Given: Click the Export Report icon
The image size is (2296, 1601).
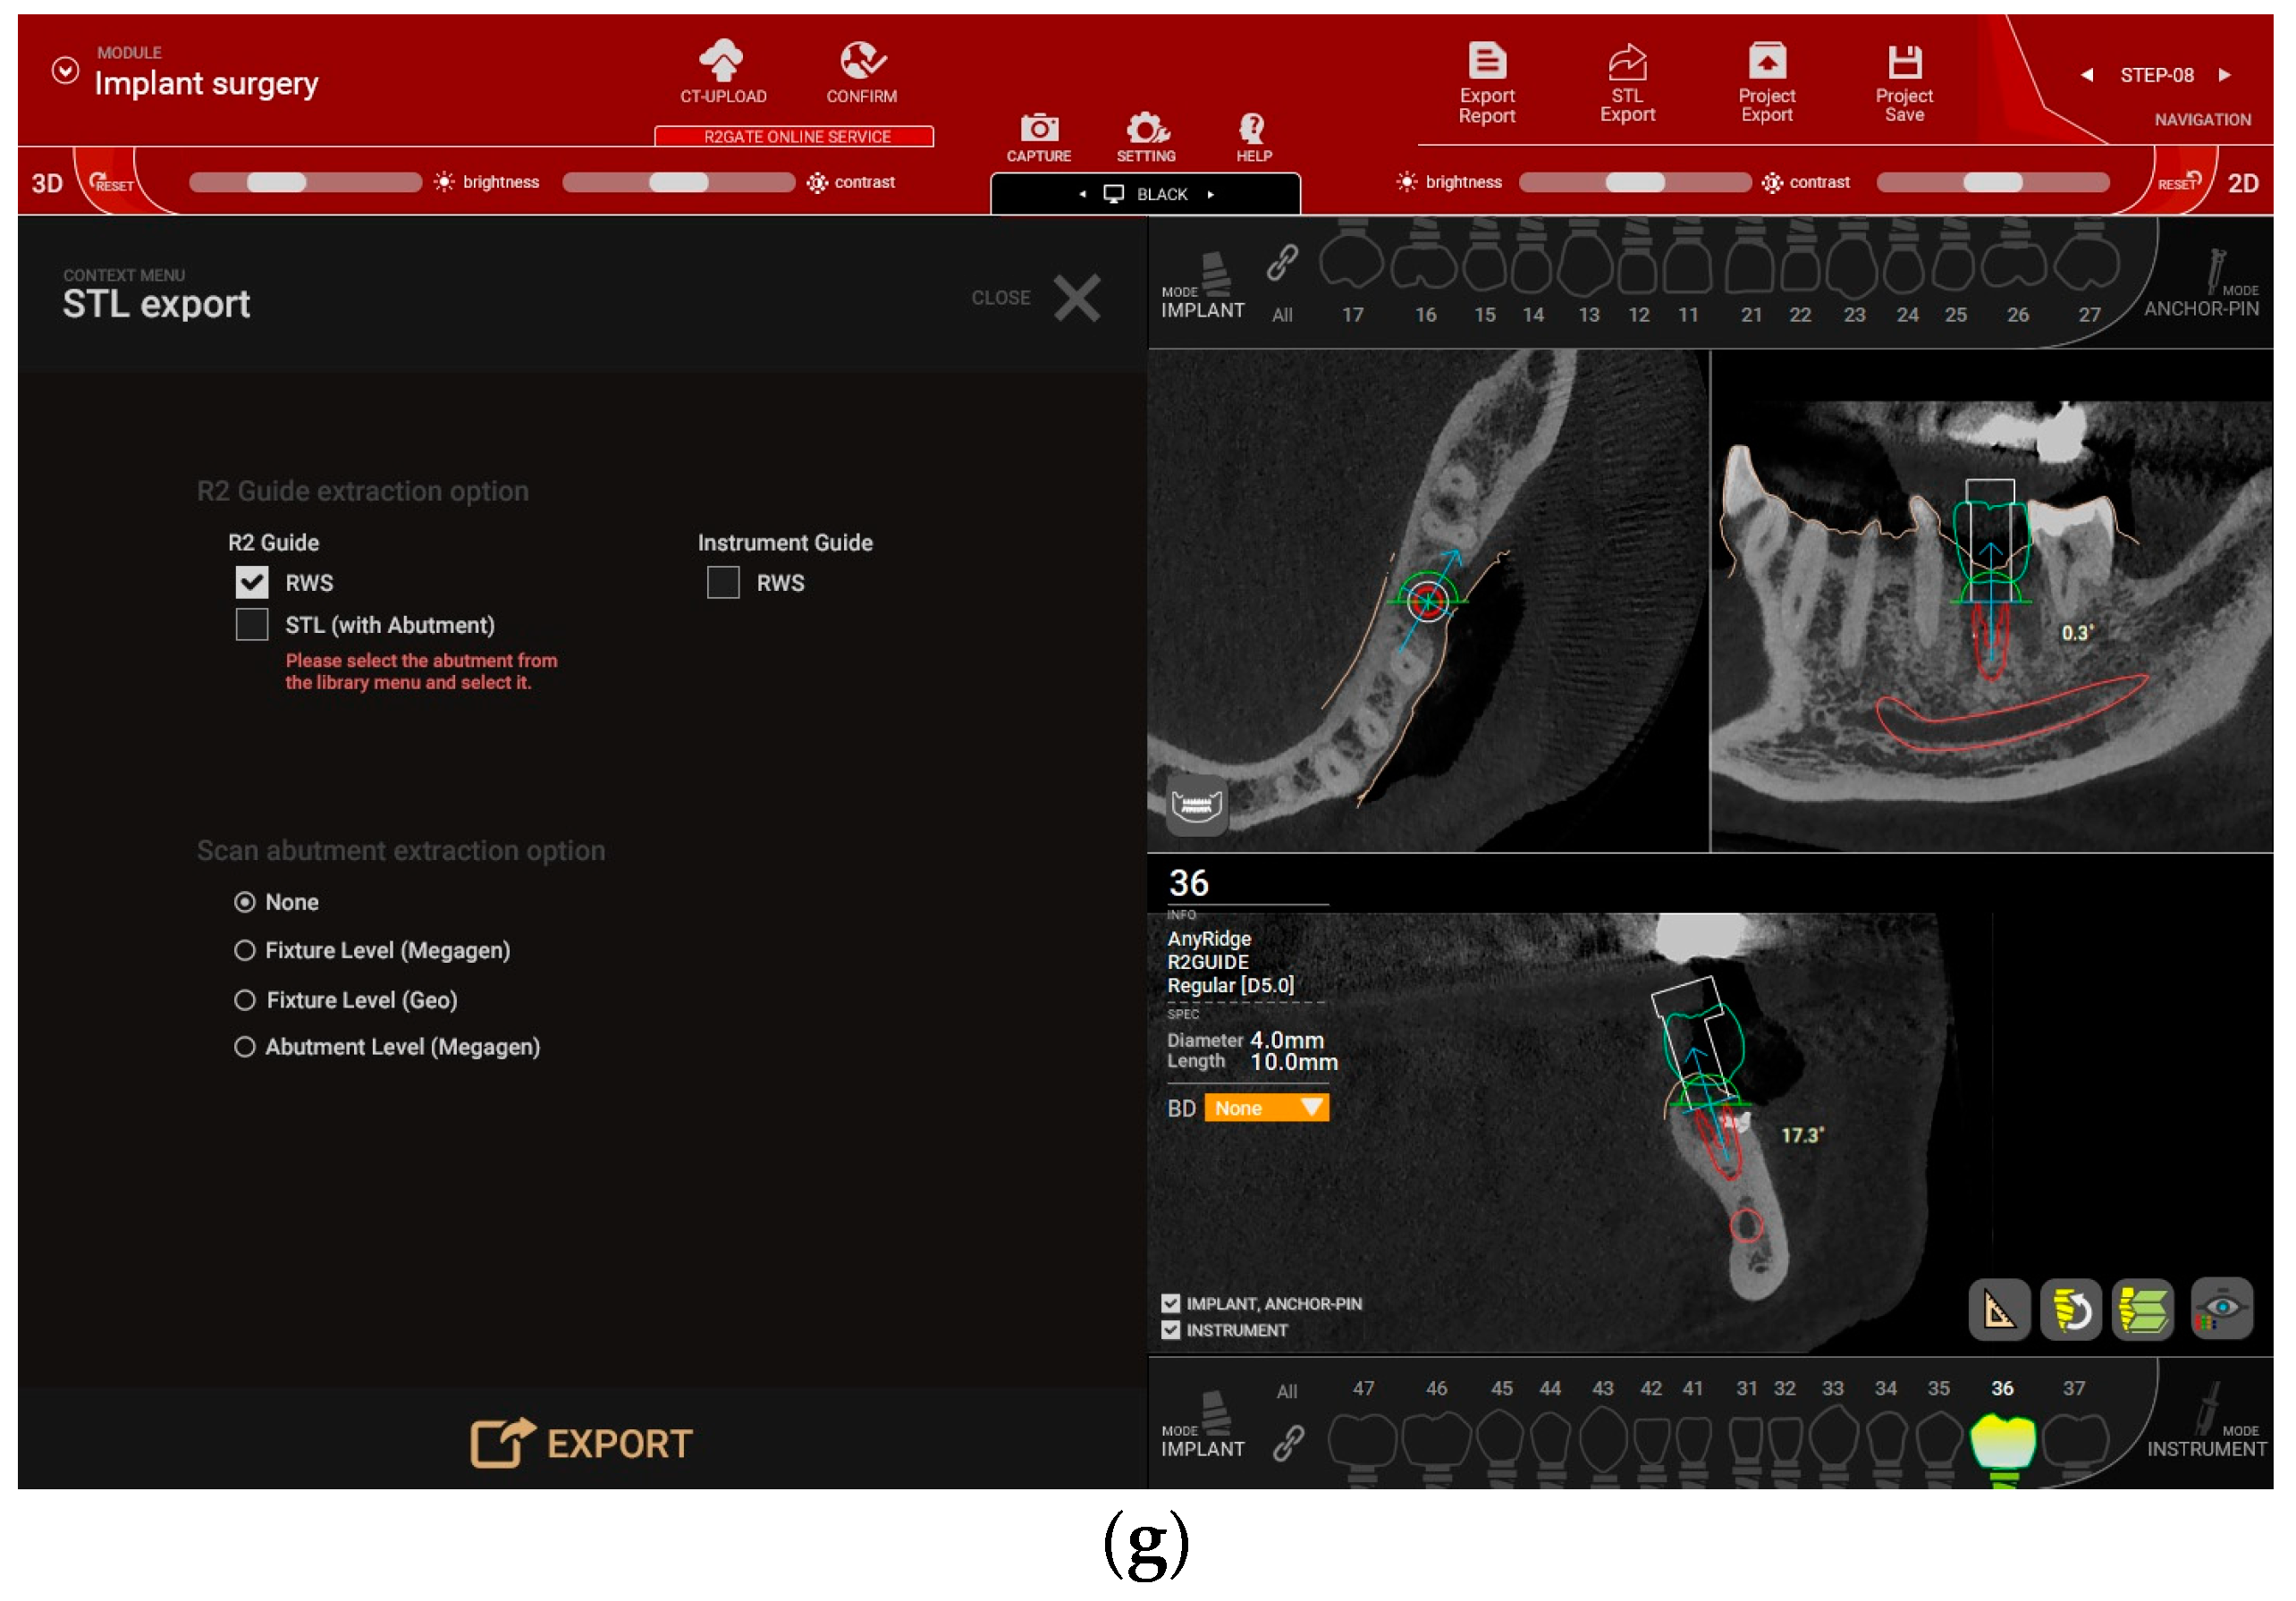Looking at the screenshot, I should pos(1487,62).
